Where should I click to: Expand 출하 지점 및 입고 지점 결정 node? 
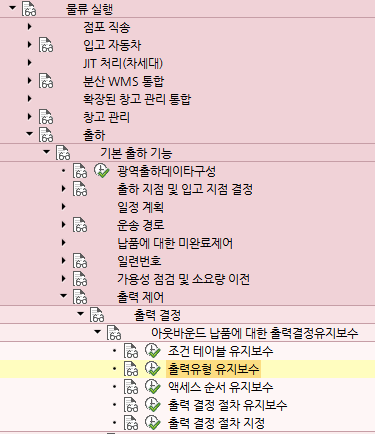pyautogui.click(x=64, y=188)
